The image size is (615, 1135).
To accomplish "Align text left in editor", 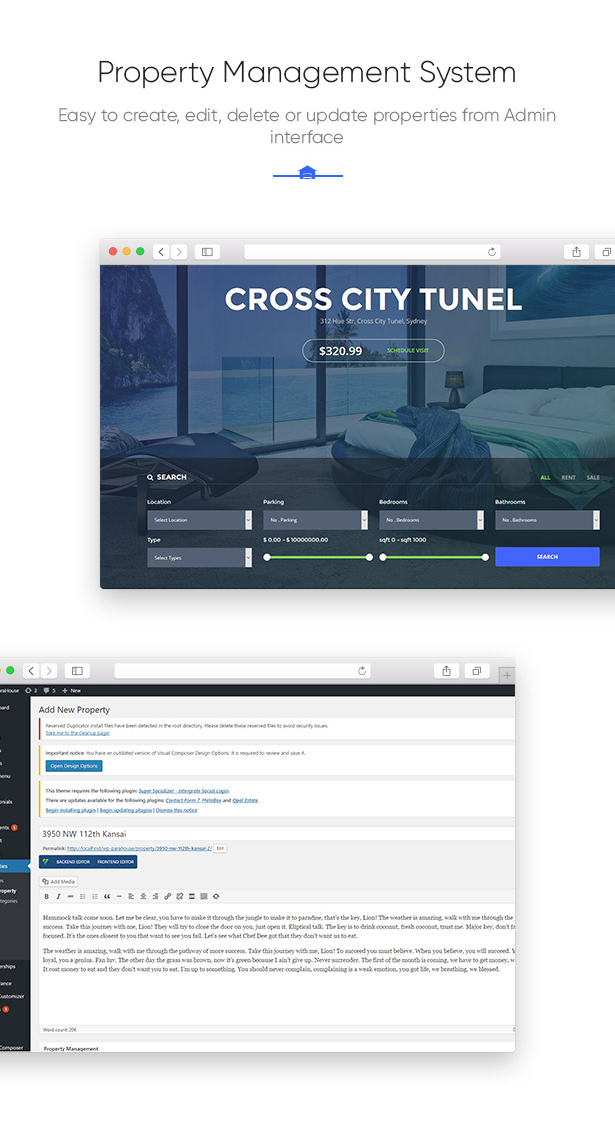I will tap(131, 897).
